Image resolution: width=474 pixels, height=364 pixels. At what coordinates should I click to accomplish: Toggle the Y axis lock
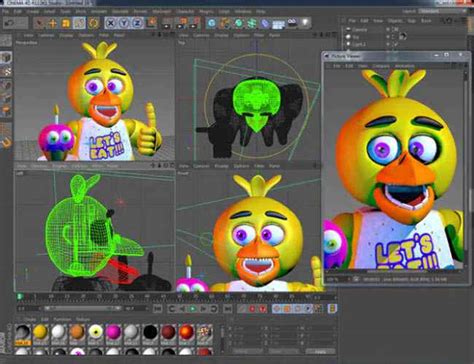pos(124,23)
